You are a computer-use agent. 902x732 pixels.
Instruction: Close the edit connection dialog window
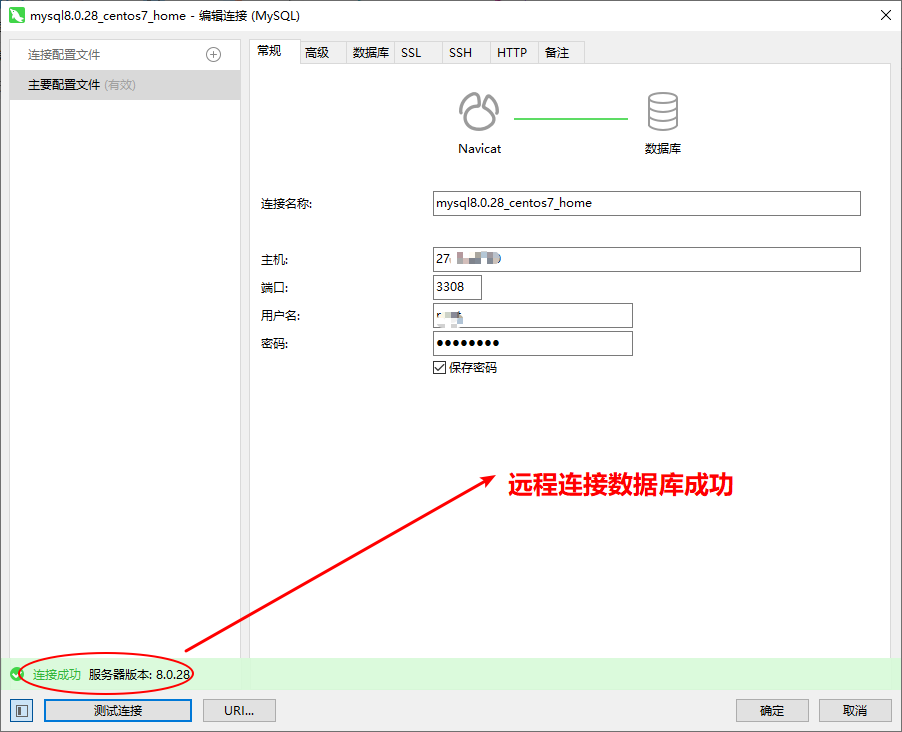[886, 16]
